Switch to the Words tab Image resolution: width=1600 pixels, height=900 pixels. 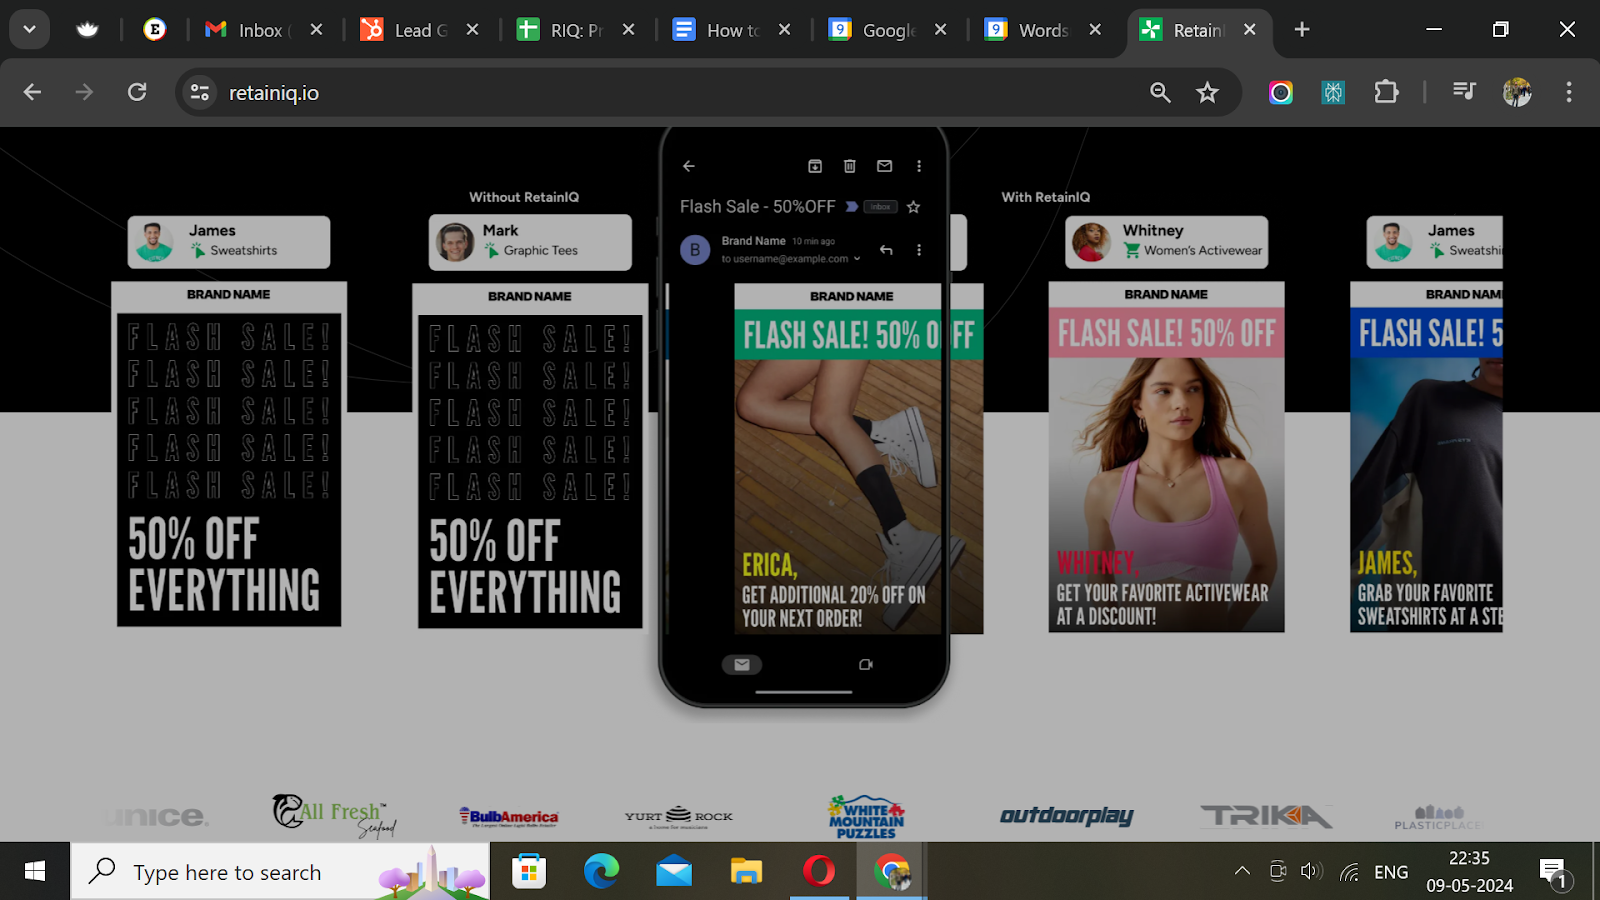(x=1027, y=30)
